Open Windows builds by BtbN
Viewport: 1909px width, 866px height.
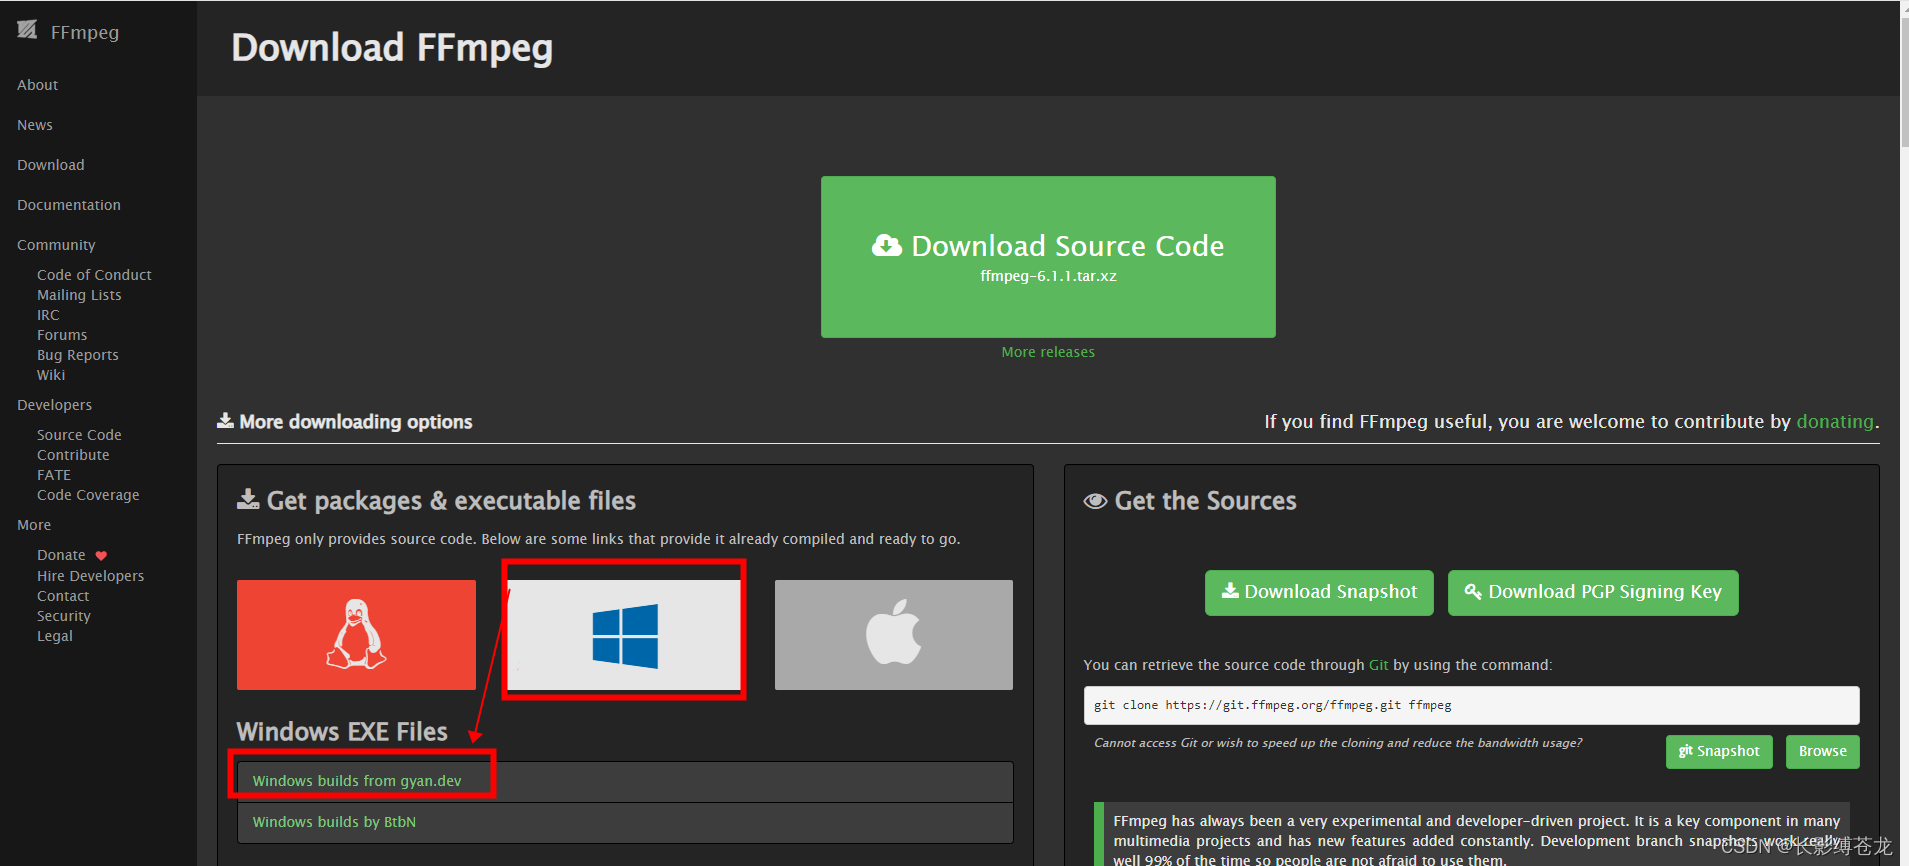[x=334, y=822]
